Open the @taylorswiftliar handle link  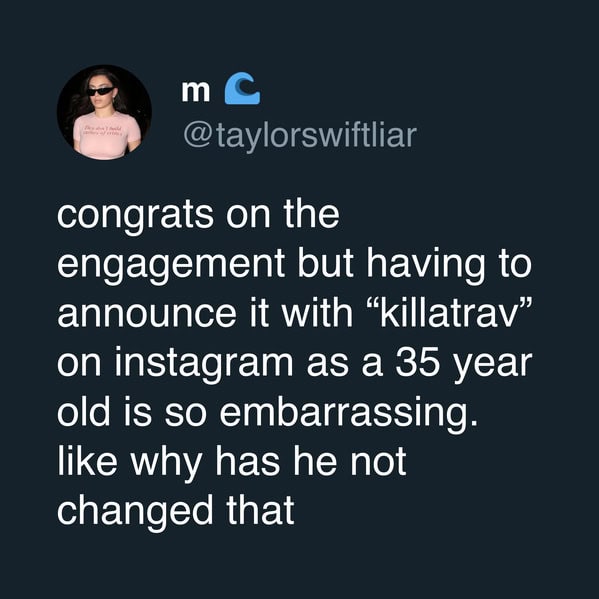(300, 134)
